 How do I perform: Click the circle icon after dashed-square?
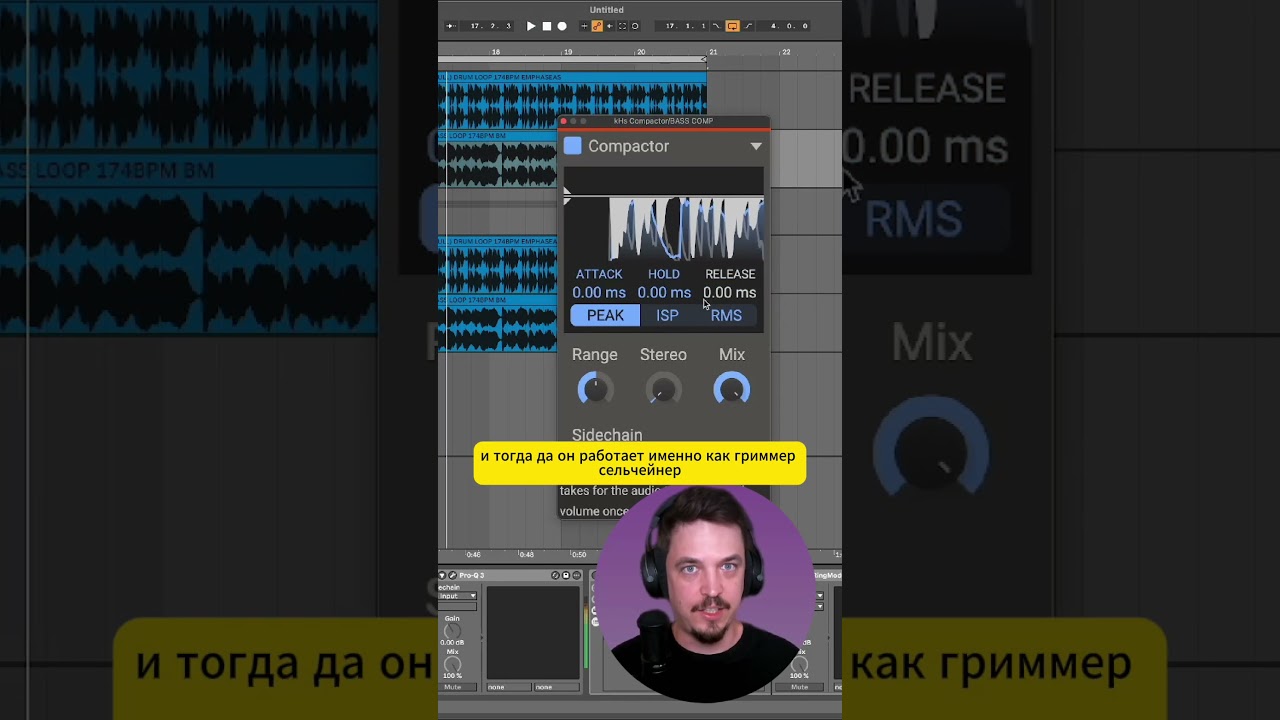tap(635, 26)
